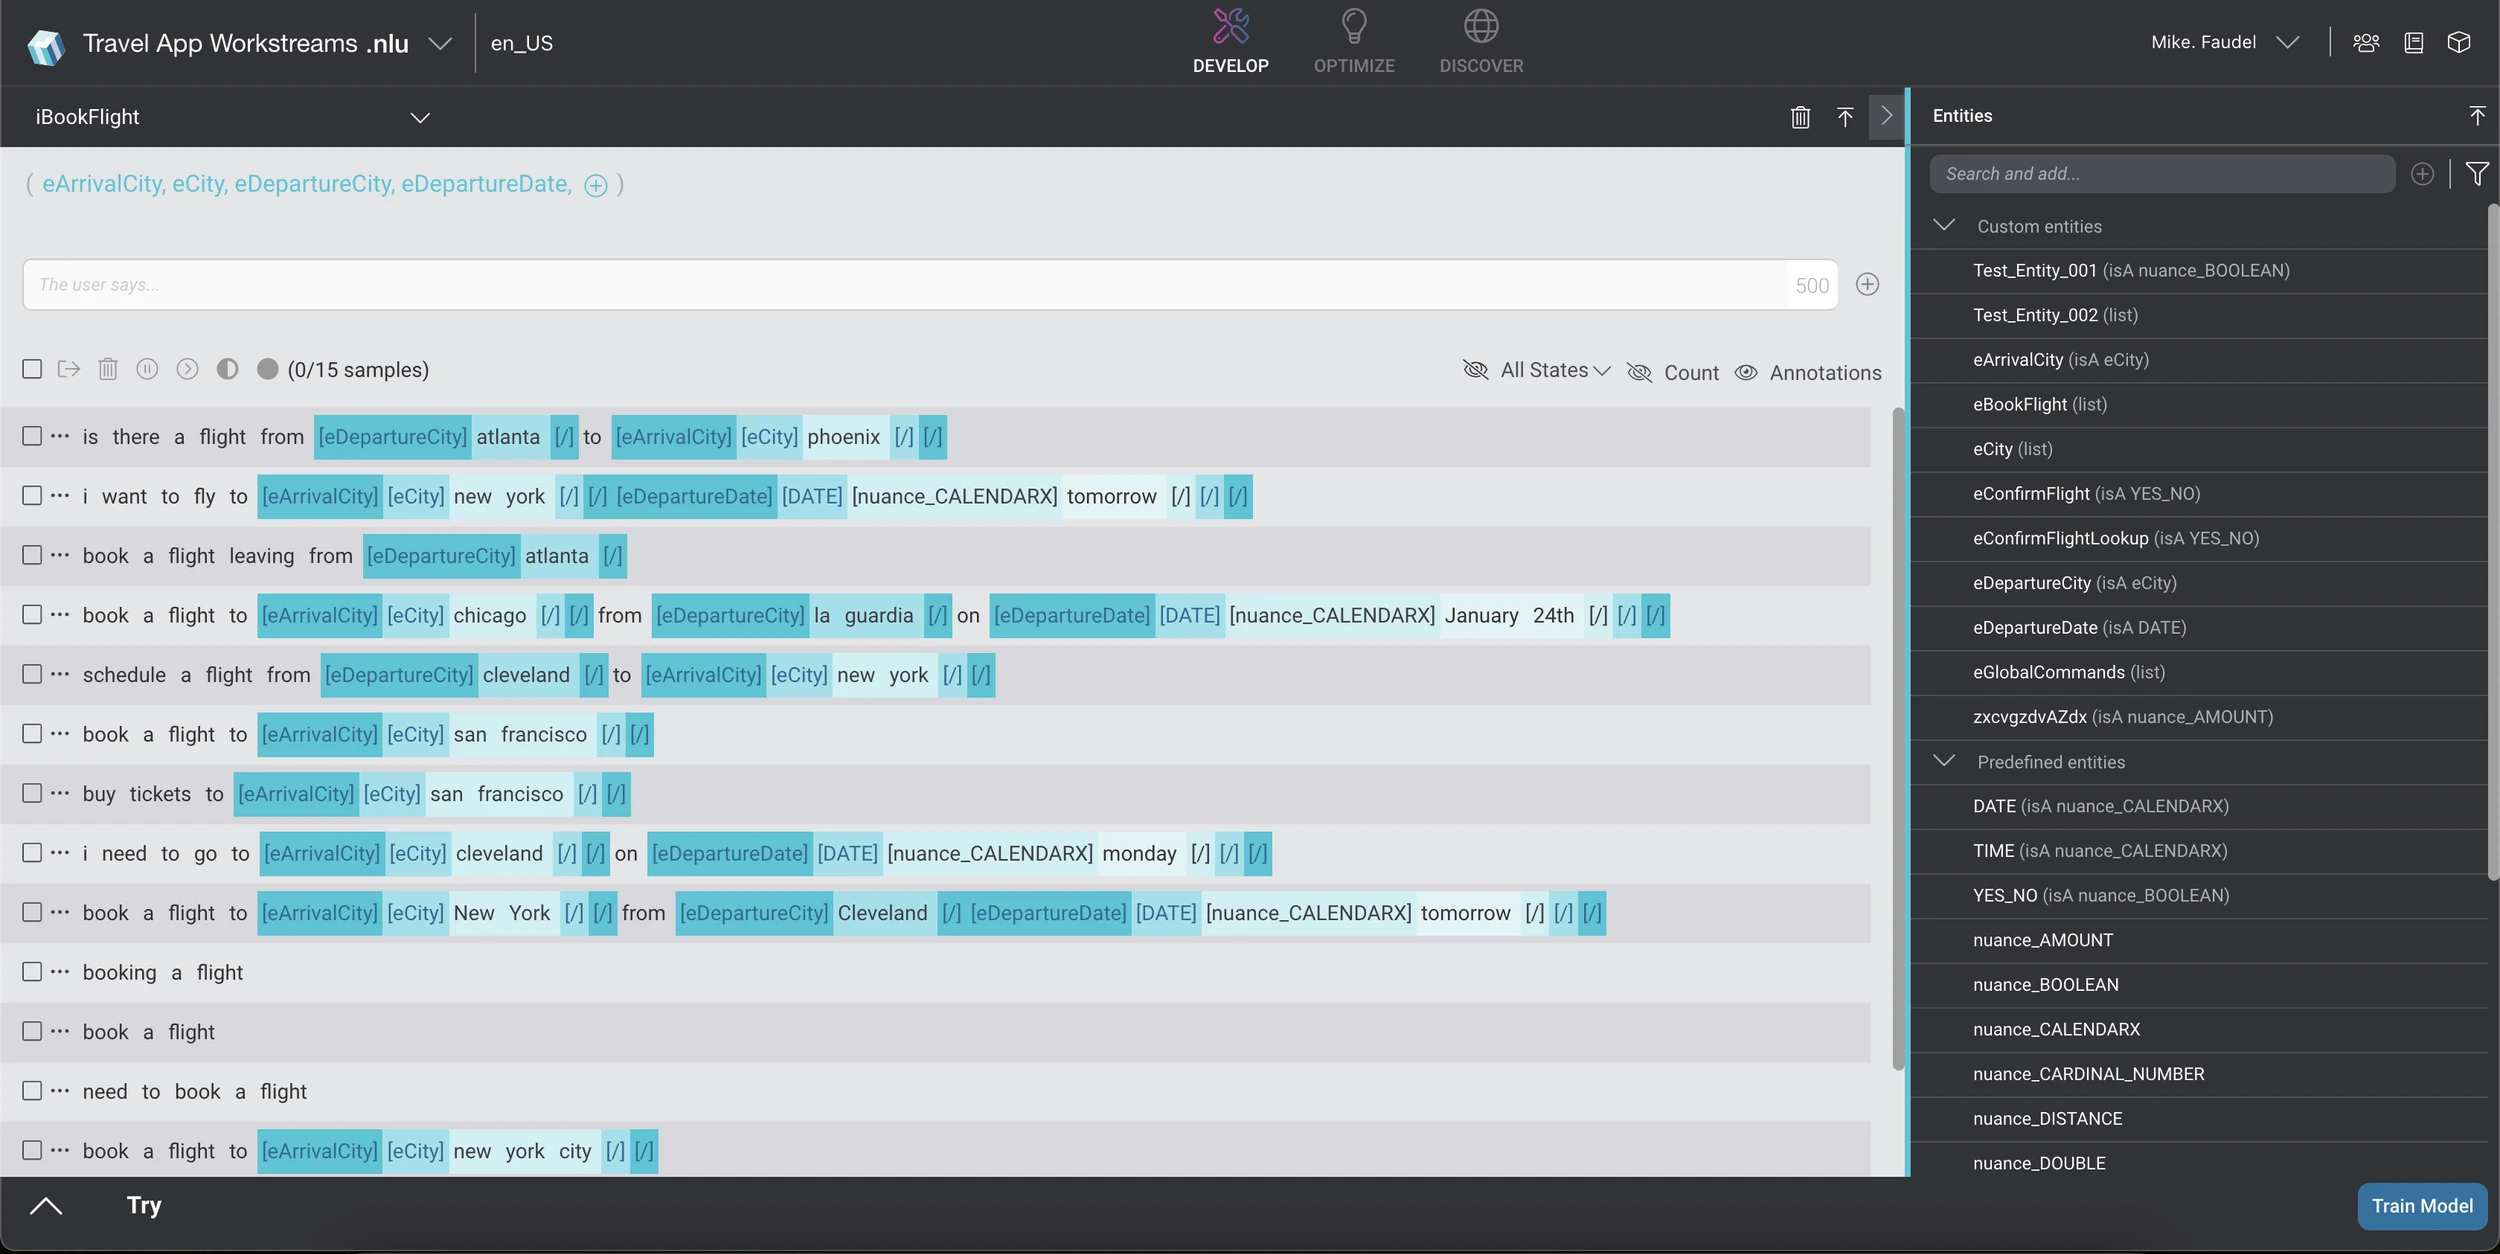Viewport: 2500px width, 1254px height.
Task: Open the package cube icon in header
Action: click(2458, 43)
